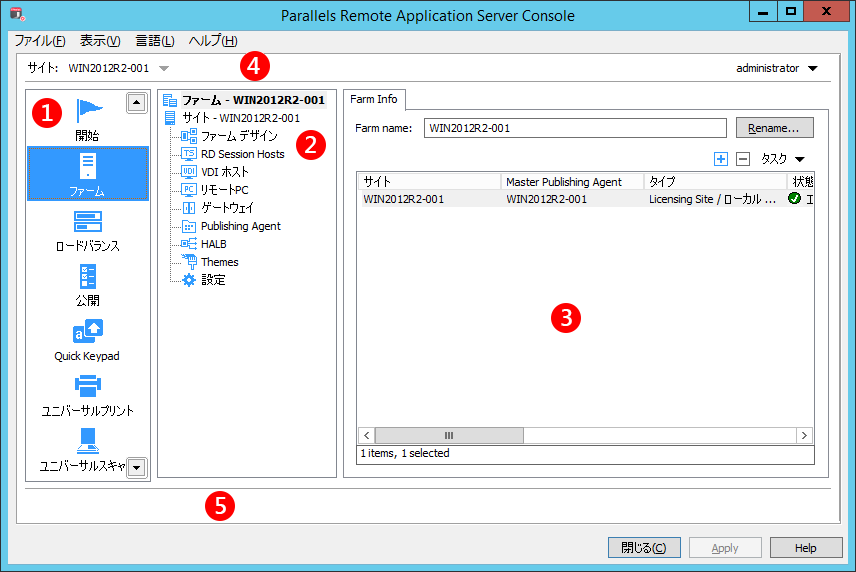Click the application icon in the title bar
856x572 pixels.
click(17, 14)
